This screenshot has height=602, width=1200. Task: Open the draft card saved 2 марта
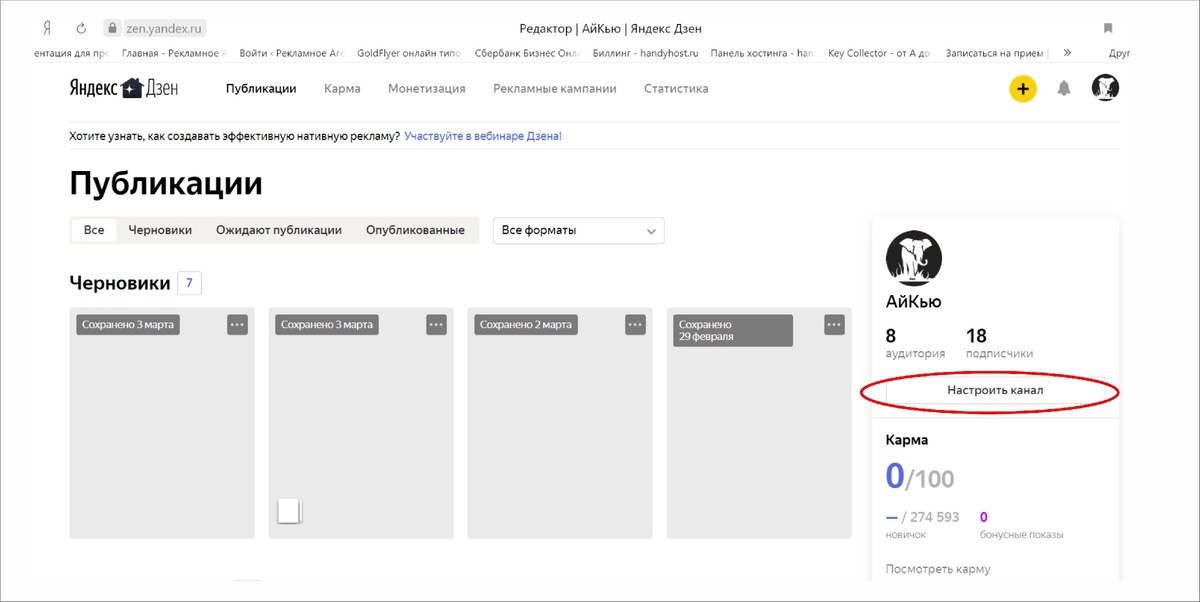(560, 423)
